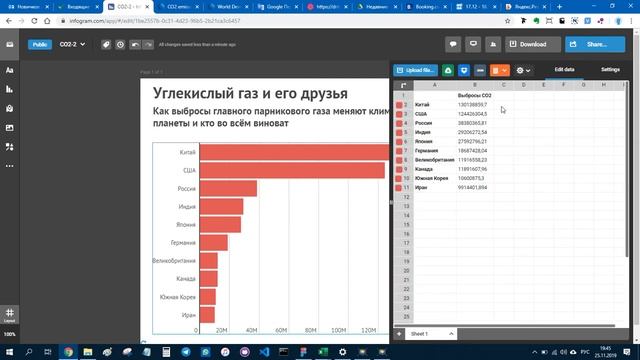Click the 100% zoom level indicator
The height and width of the screenshot is (360, 640).
pos(9,334)
